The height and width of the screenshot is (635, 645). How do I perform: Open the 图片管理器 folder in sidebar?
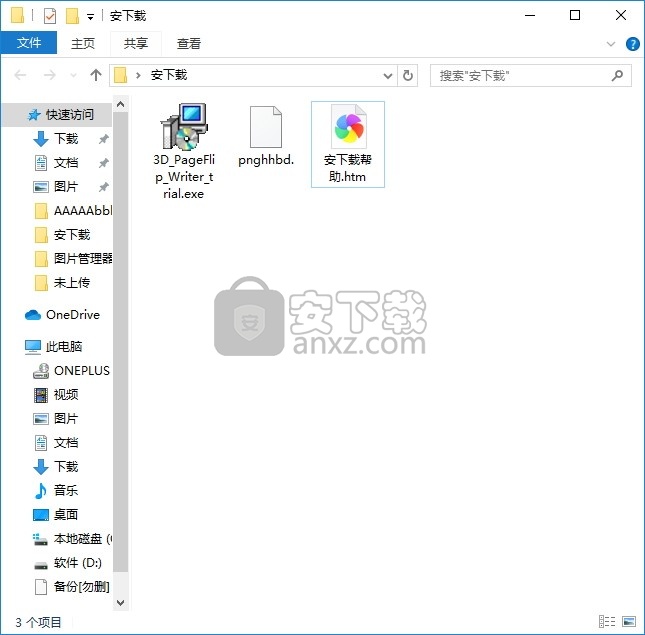(x=73, y=258)
